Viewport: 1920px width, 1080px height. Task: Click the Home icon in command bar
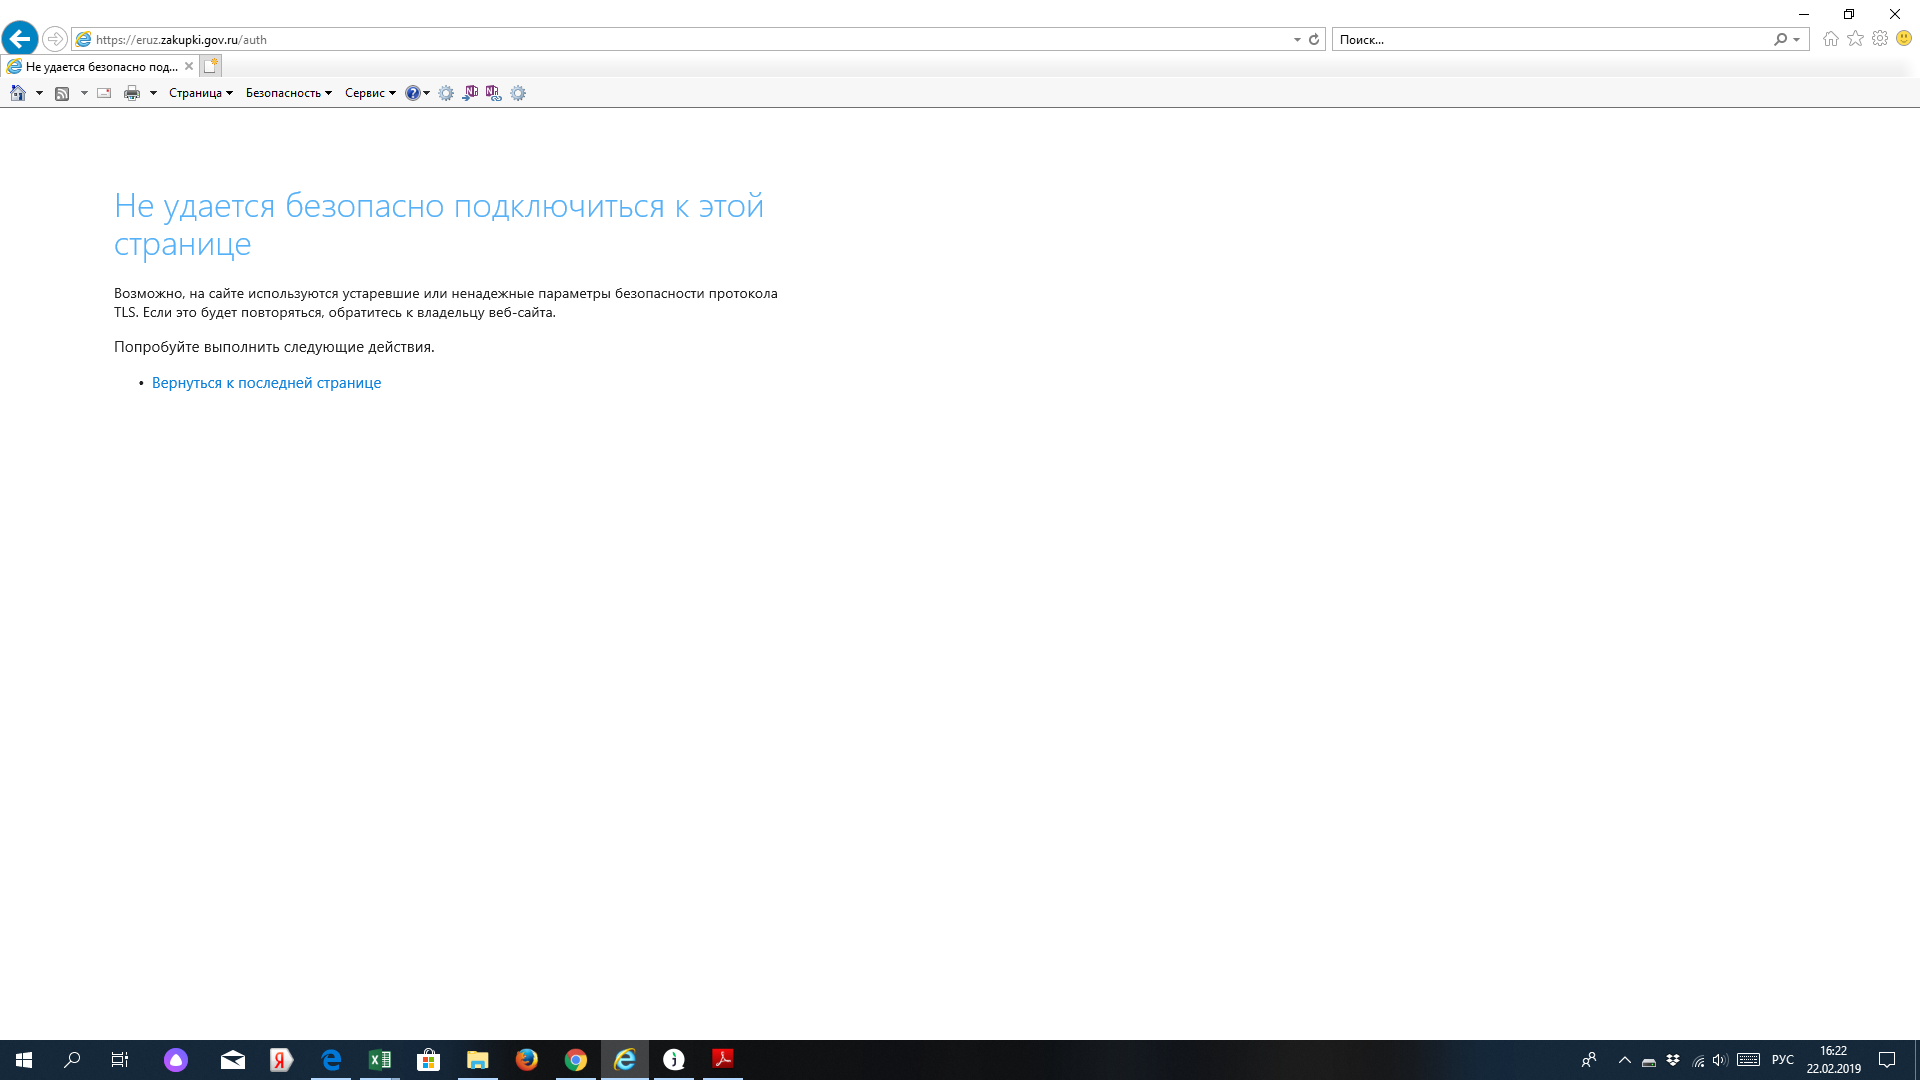point(18,93)
